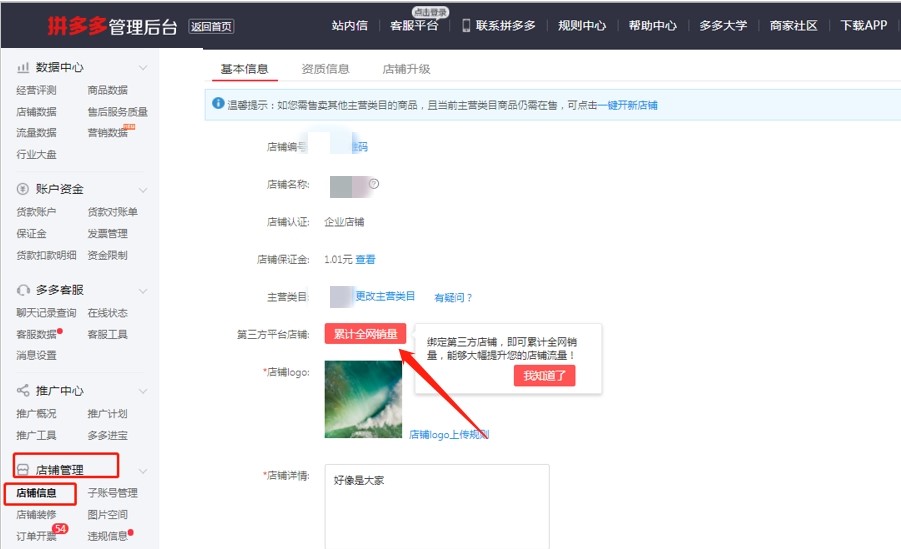Click the 累计全网销量 red button
Viewport: 901px width, 549px height.
tap(365, 334)
